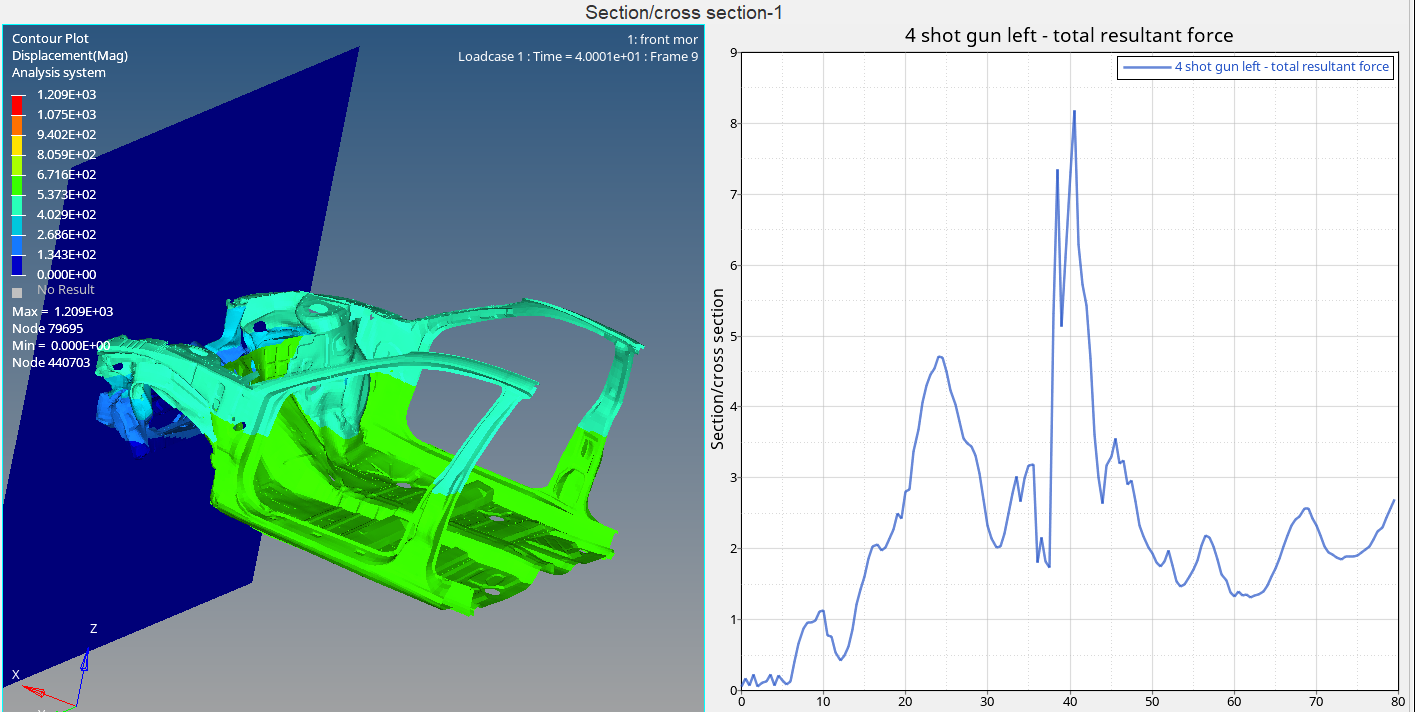Select legend value 4.029E+02

click(67, 215)
